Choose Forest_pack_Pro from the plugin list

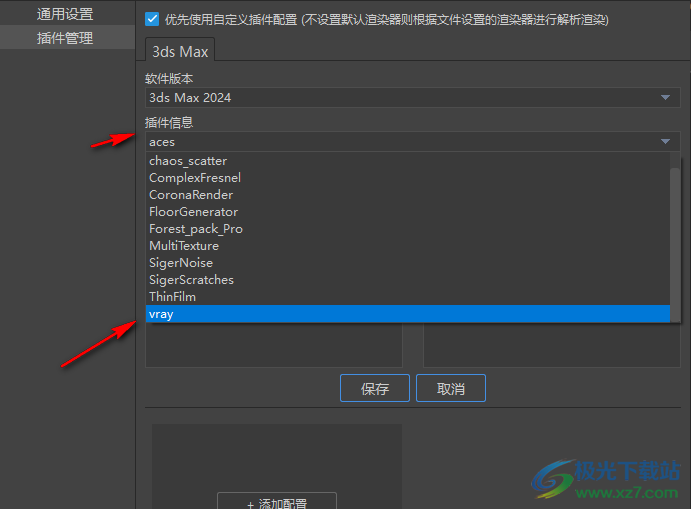(408, 229)
